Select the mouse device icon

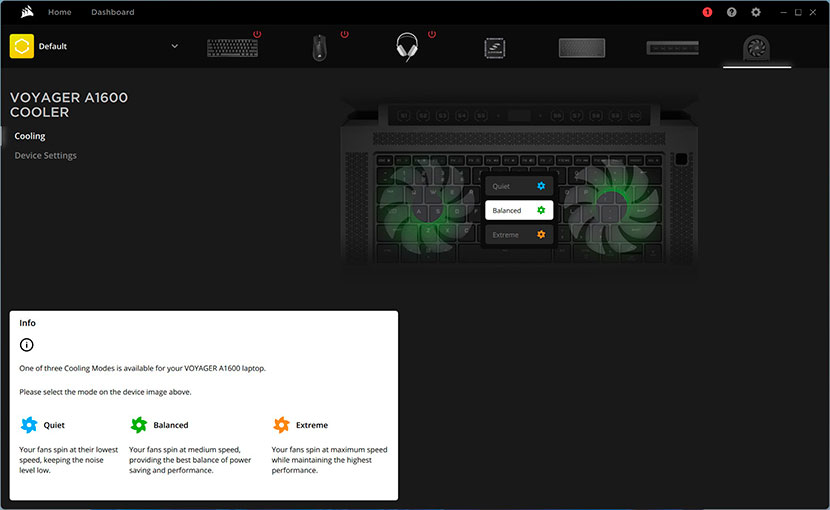[319, 48]
